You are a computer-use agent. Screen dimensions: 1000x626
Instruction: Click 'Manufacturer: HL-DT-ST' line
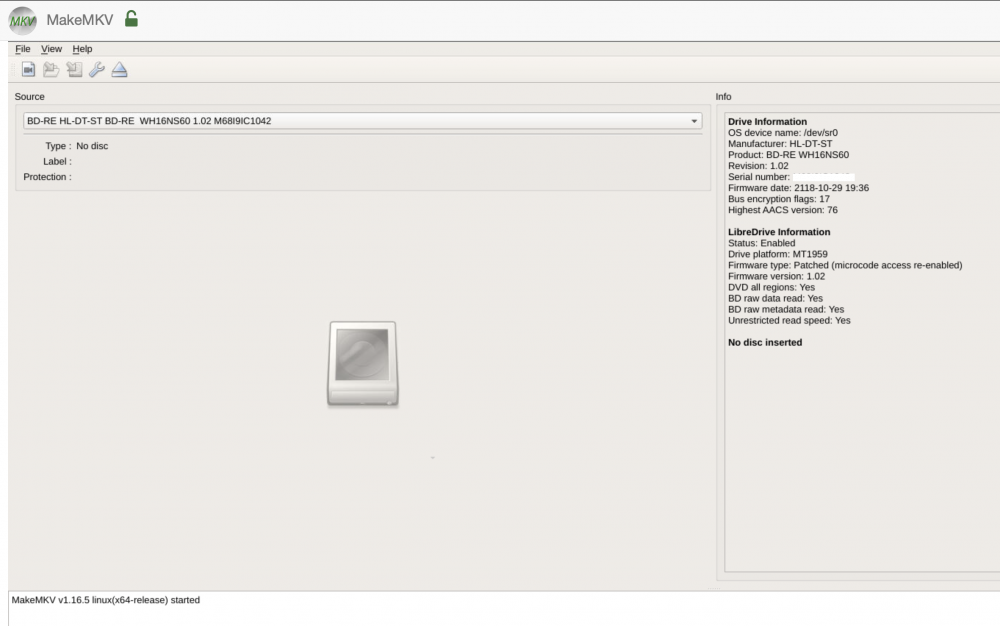[x=780, y=144]
